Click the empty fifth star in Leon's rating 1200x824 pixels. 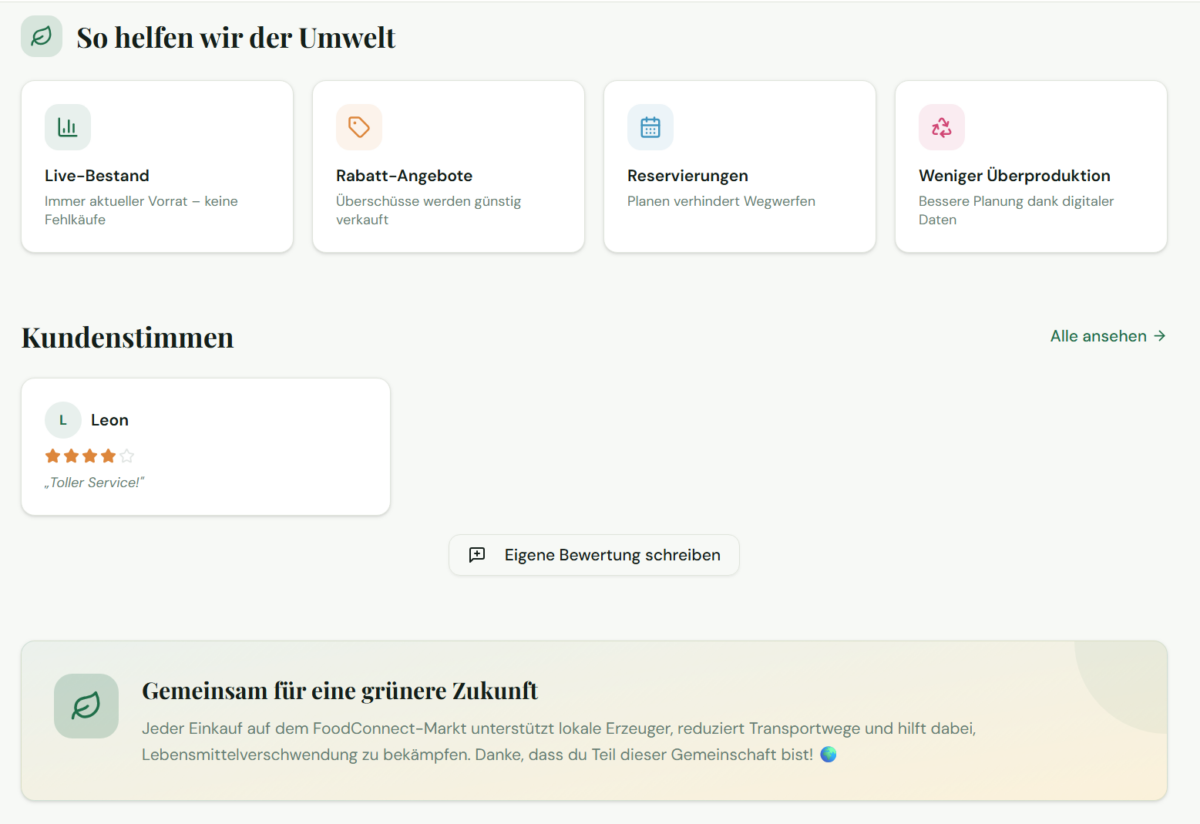[x=127, y=456]
